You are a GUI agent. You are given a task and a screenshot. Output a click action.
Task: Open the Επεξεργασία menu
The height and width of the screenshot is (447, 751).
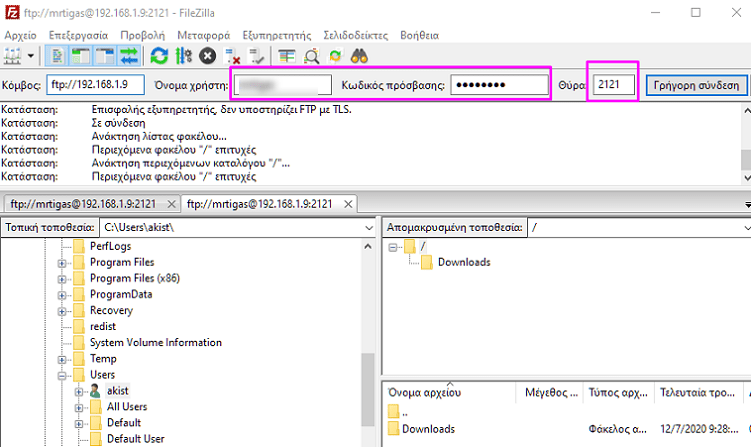point(79,35)
